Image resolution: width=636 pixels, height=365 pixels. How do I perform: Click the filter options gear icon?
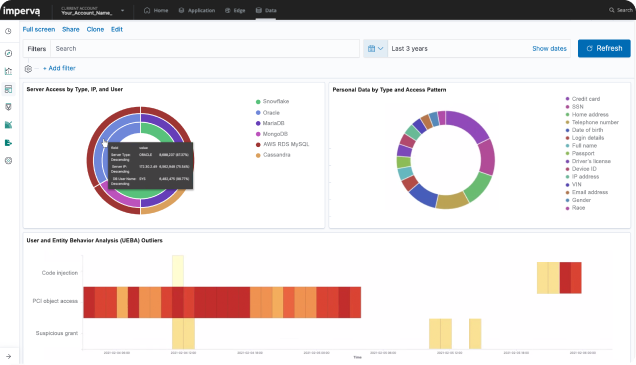click(x=28, y=69)
